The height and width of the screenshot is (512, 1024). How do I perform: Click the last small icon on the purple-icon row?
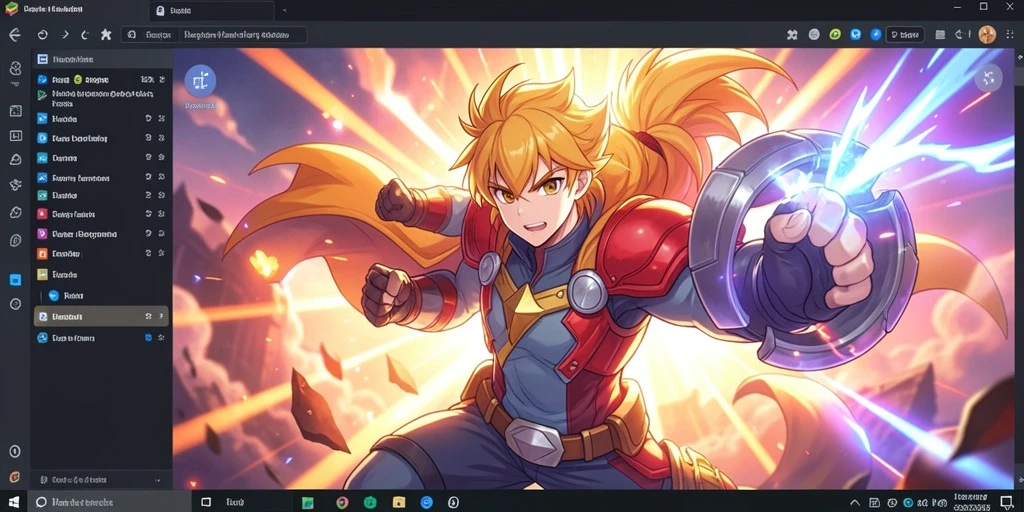161,233
